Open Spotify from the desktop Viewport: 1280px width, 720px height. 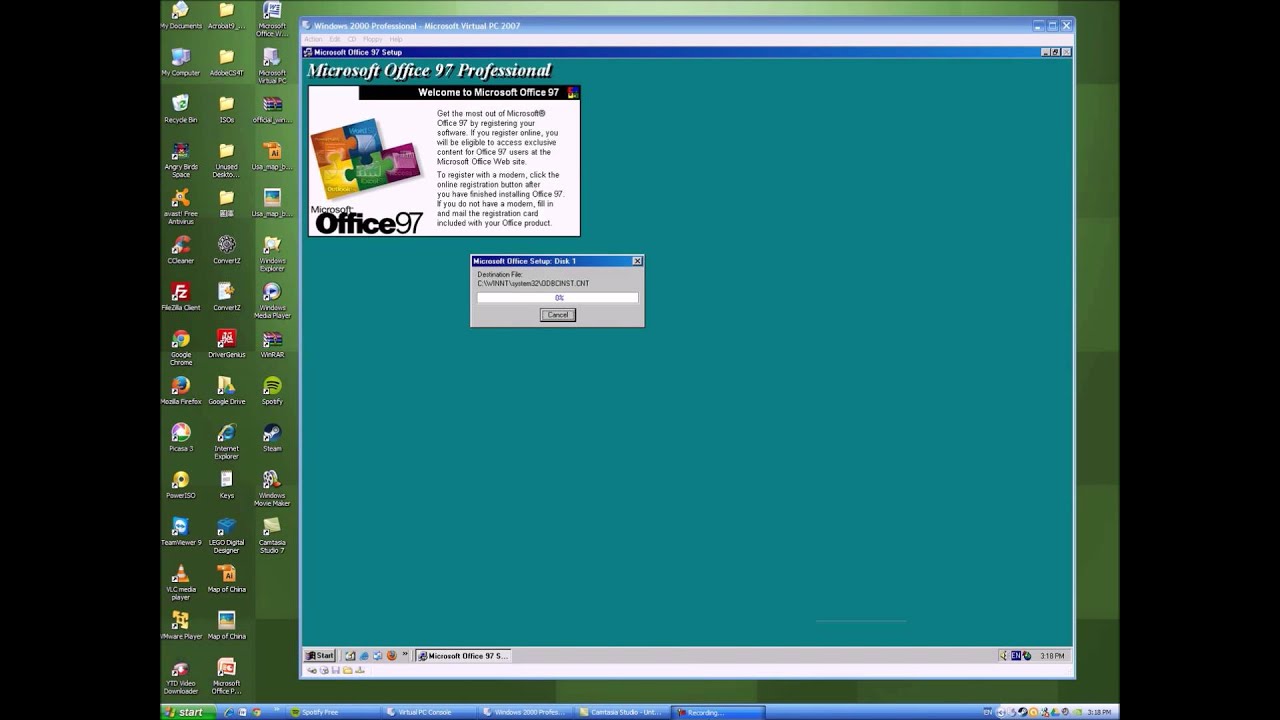pos(272,387)
